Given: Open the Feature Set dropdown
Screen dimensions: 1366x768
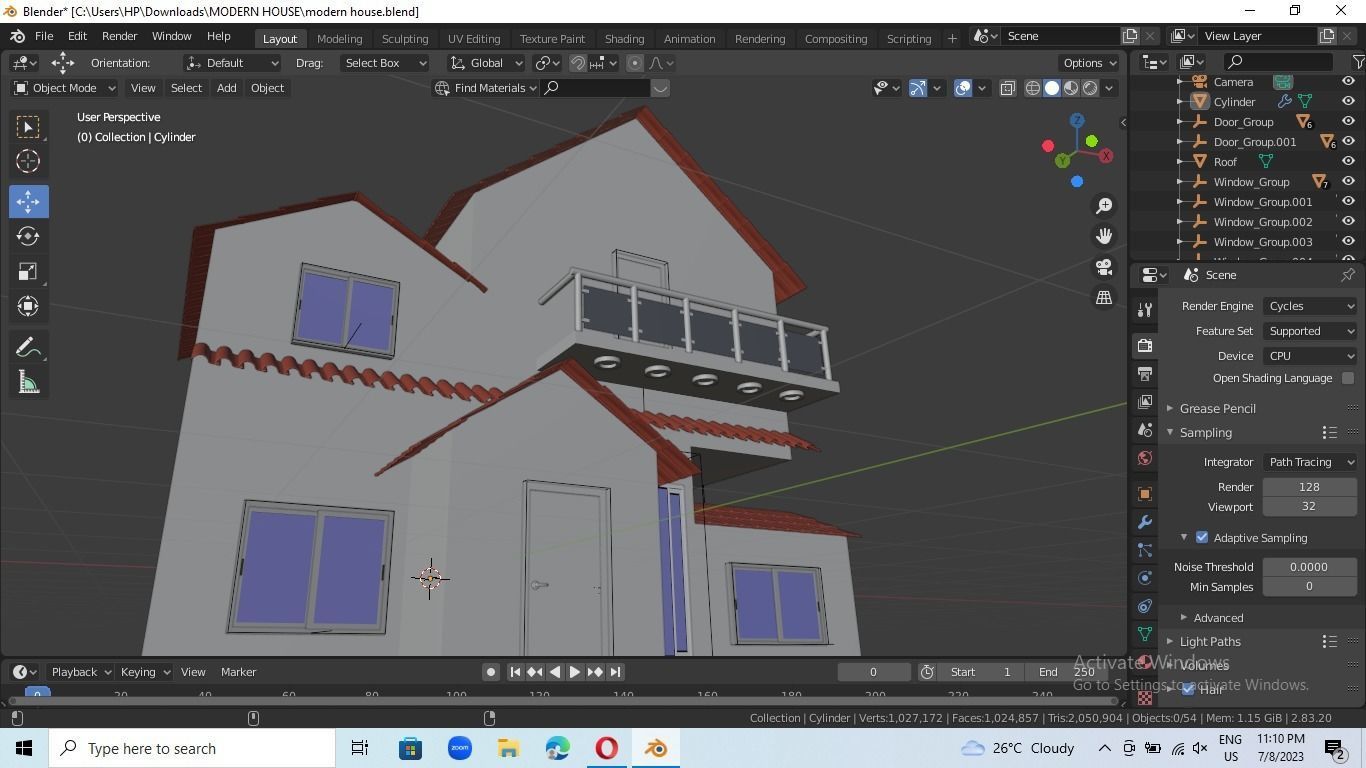Looking at the screenshot, I should pos(1310,331).
